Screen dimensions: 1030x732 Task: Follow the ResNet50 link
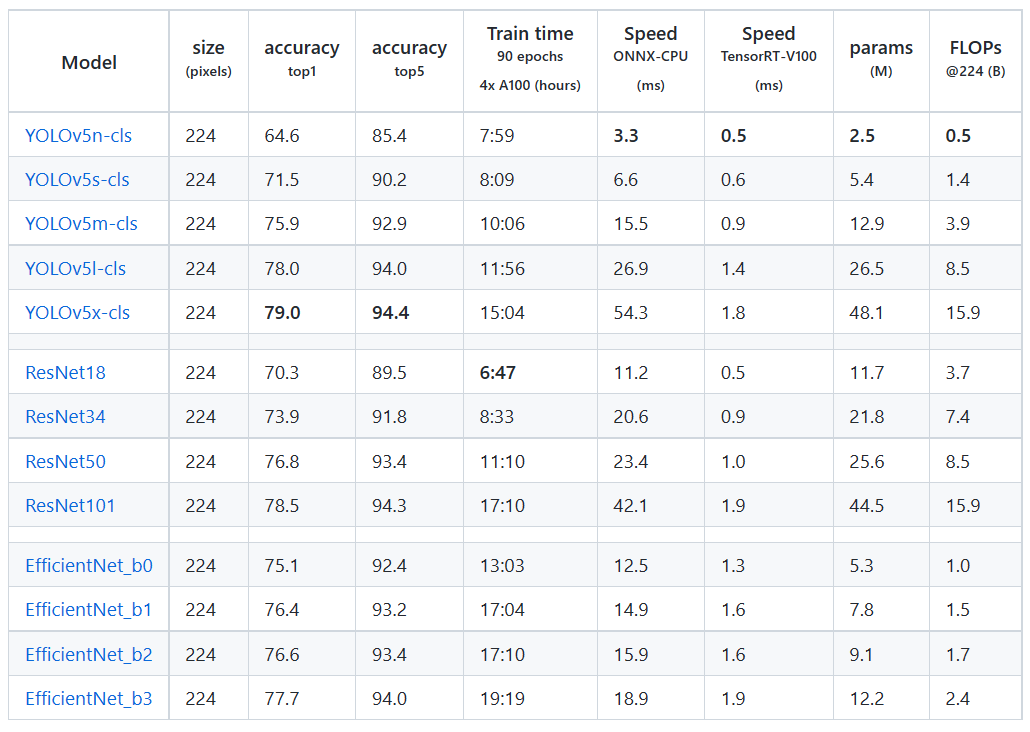tap(65, 461)
